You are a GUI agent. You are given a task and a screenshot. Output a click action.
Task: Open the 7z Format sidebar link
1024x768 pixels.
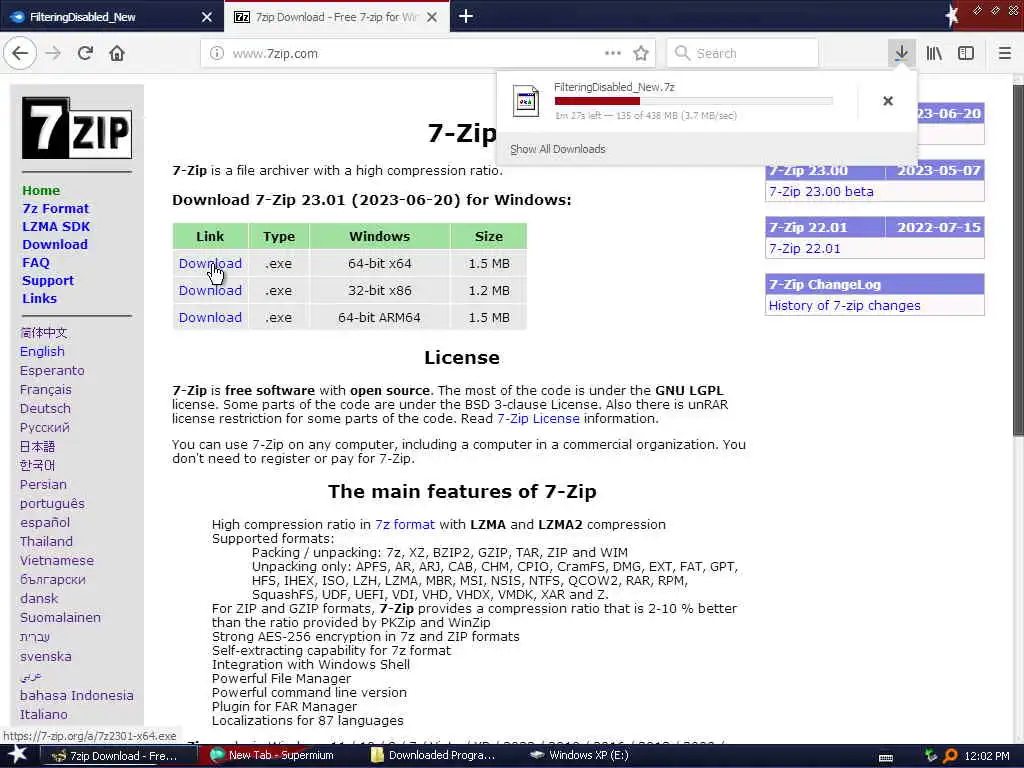[56, 208]
